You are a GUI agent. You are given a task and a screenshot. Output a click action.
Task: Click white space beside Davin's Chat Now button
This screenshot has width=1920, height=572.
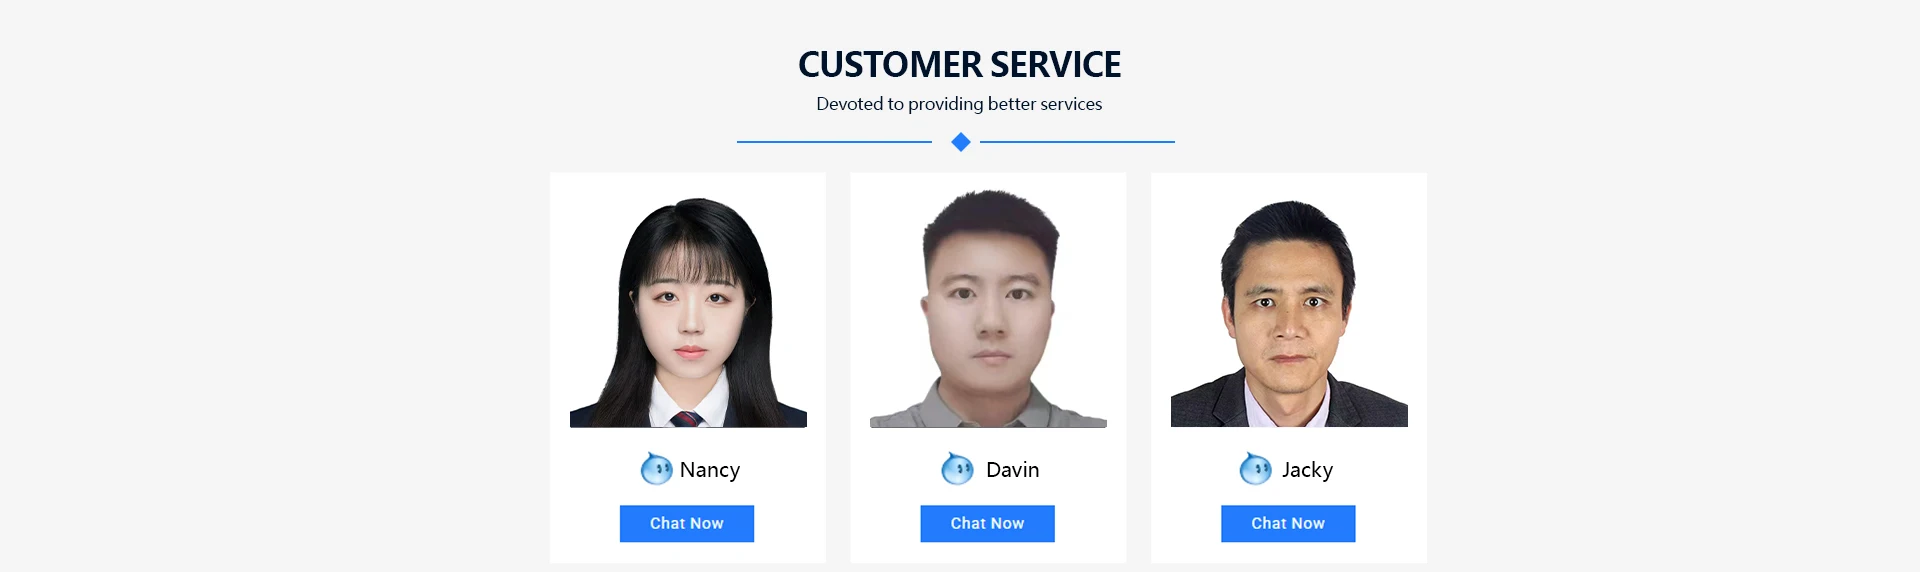pos(1090,524)
